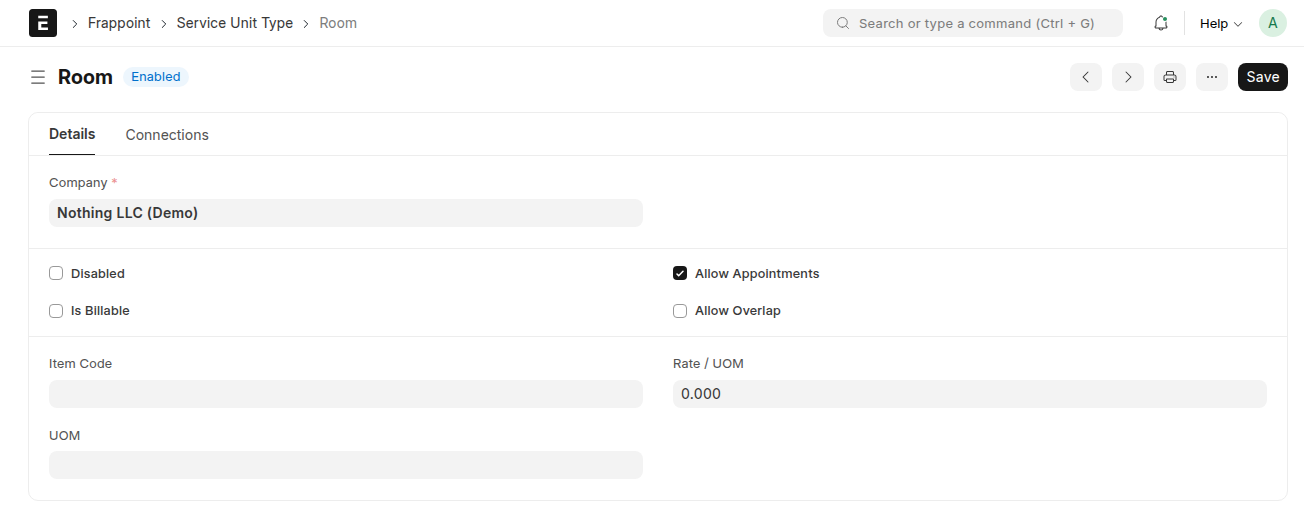Switch to the Connections tab
Viewport: 1304px width, 519px height.
167,135
